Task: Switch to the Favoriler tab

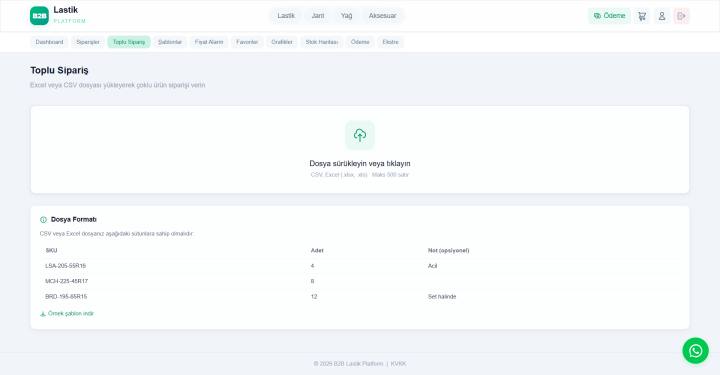Action: click(247, 42)
